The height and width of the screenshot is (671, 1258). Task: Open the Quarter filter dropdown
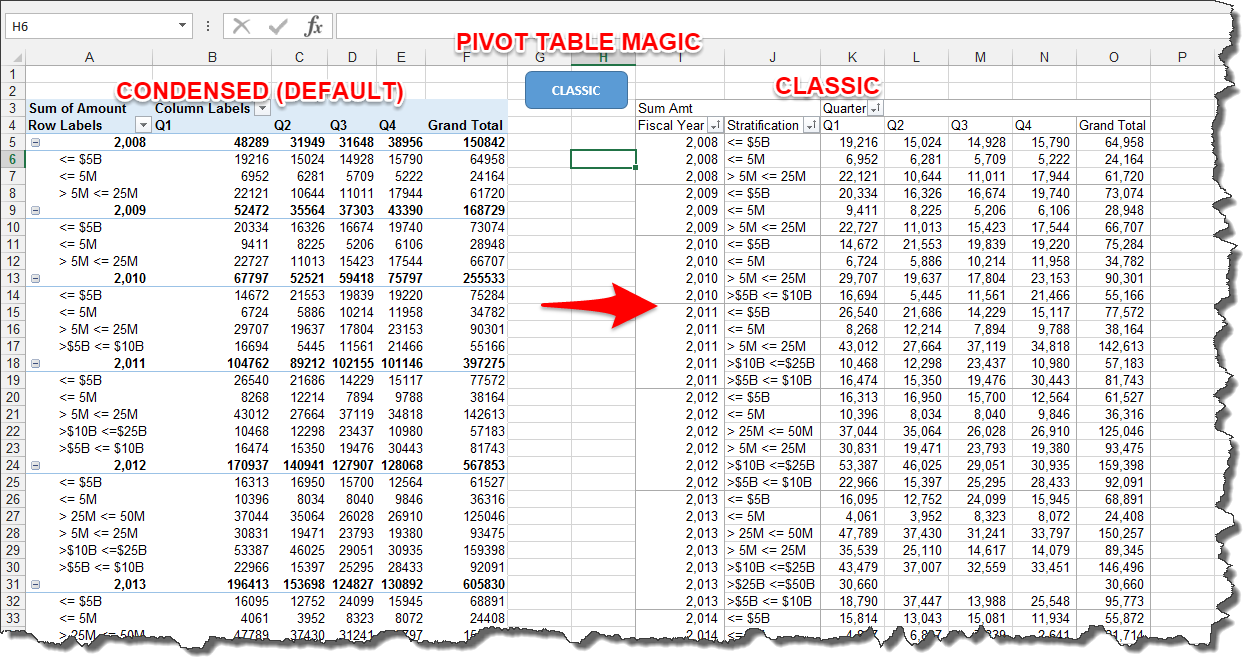pos(874,108)
